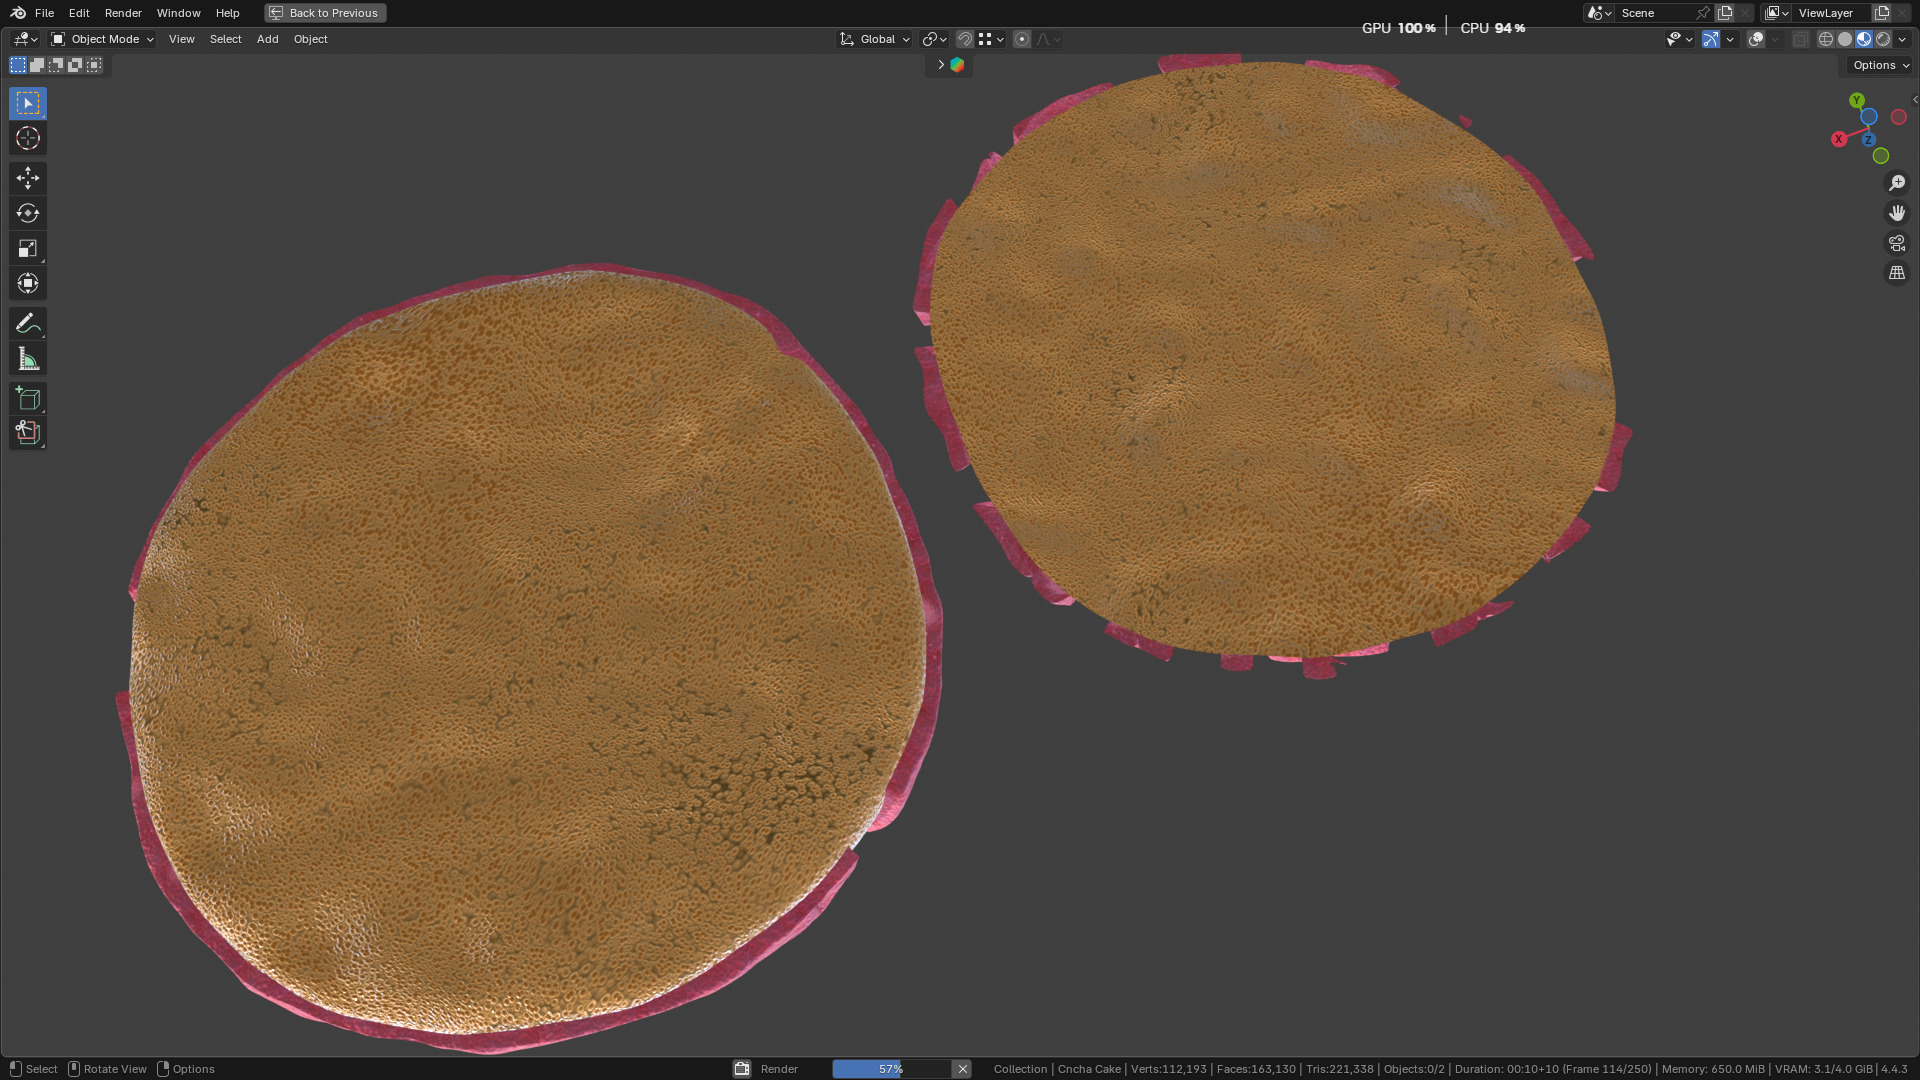Open the snapping options dropdown
Screen dimensions: 1920x1080
click(991, 39)
